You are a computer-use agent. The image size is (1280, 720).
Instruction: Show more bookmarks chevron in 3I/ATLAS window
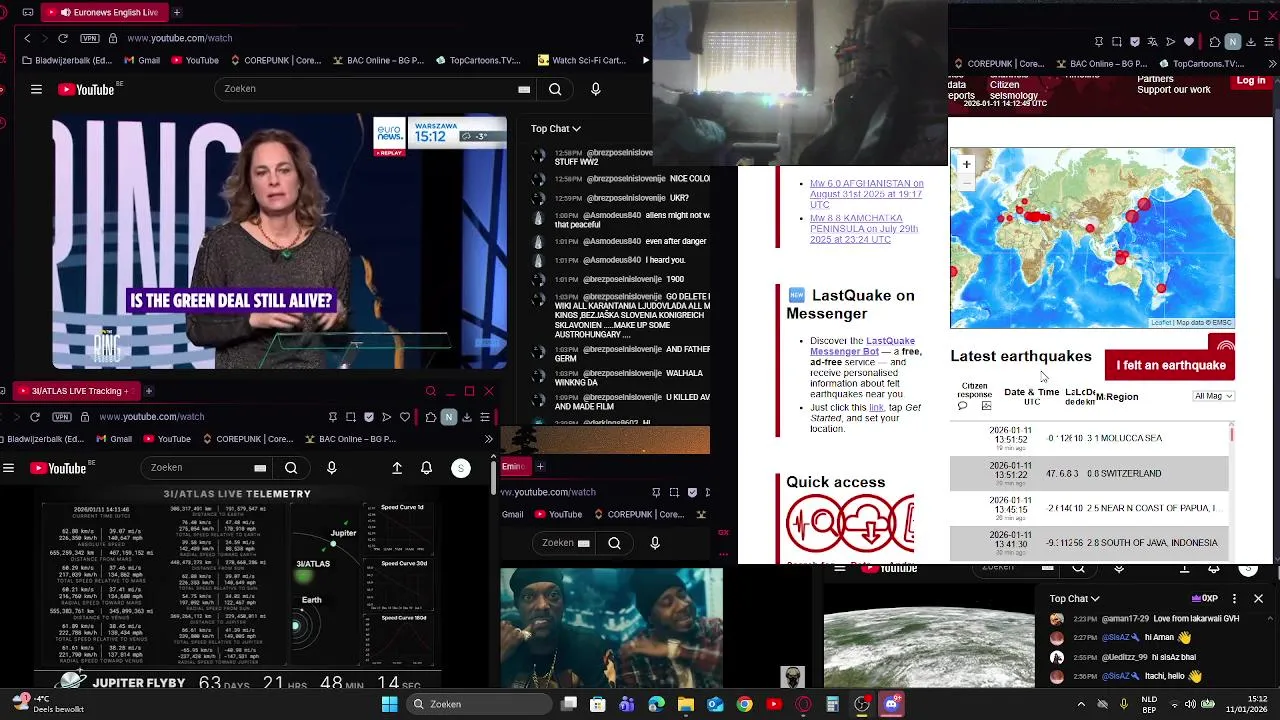(x=488, y=438)
